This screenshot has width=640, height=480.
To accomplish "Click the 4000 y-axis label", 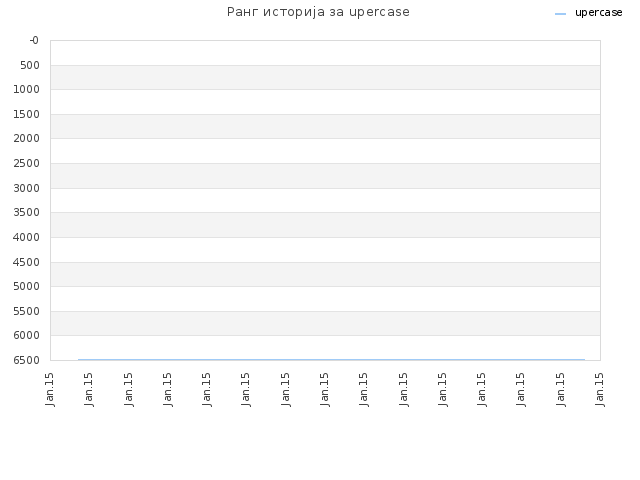I will 26,237.
